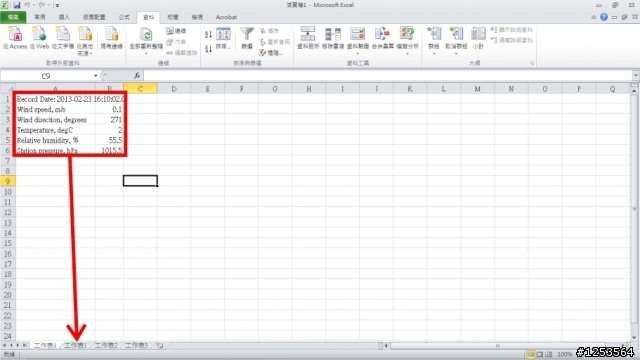640x360 pixels.
Task: Switch to the Page Layout tab
Action: (x=94, y=17)
